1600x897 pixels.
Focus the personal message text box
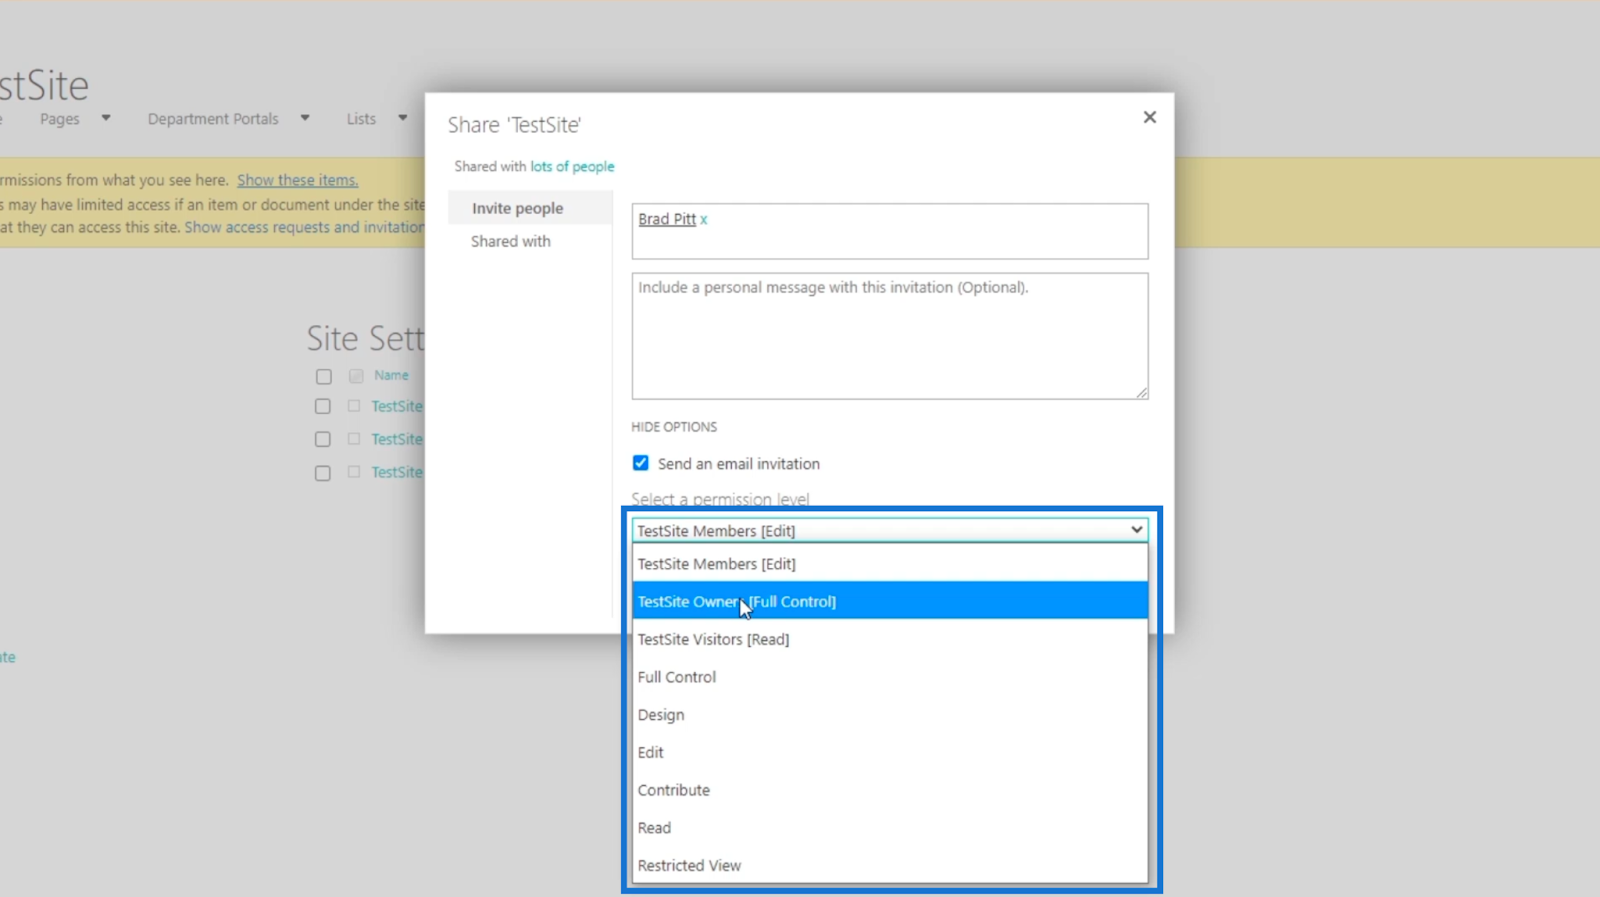click(x=889, y=336)
